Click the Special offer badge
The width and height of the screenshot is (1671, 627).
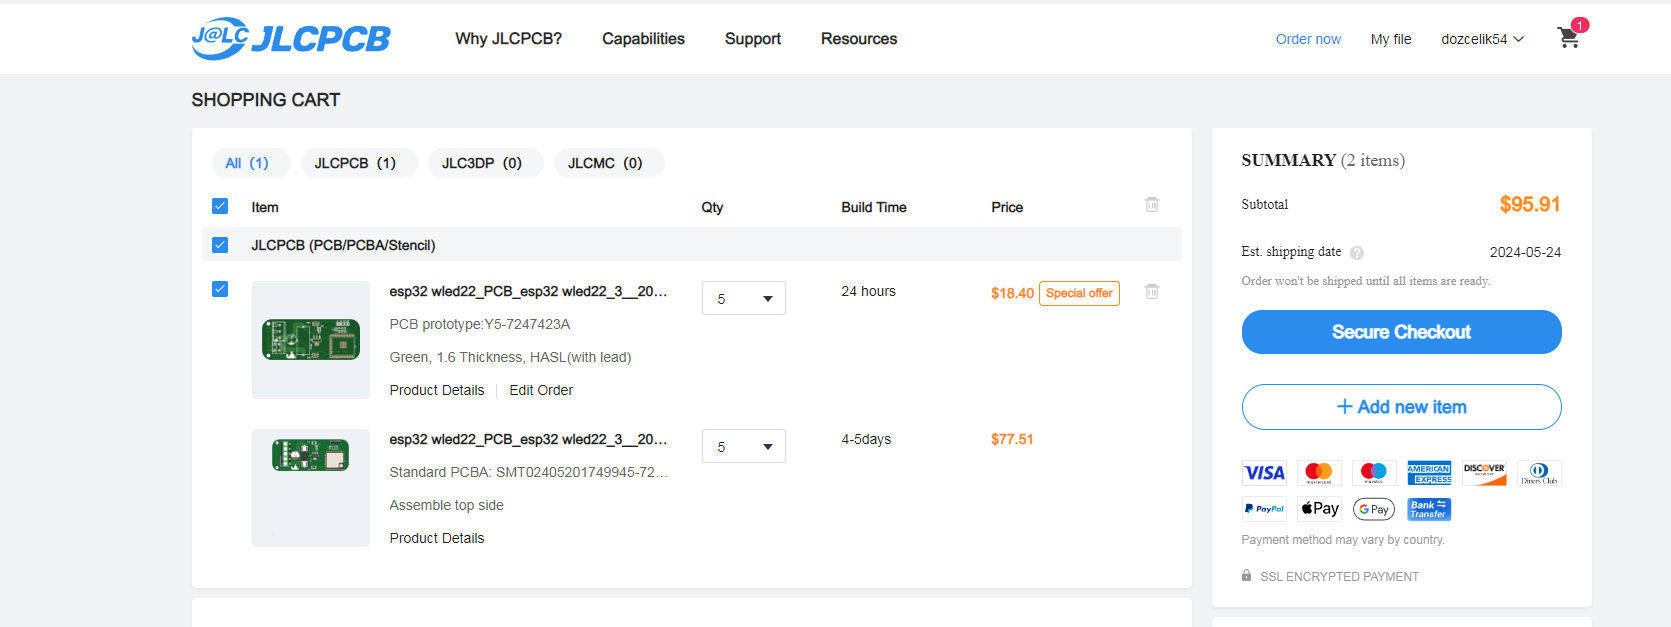(1079, 293)
